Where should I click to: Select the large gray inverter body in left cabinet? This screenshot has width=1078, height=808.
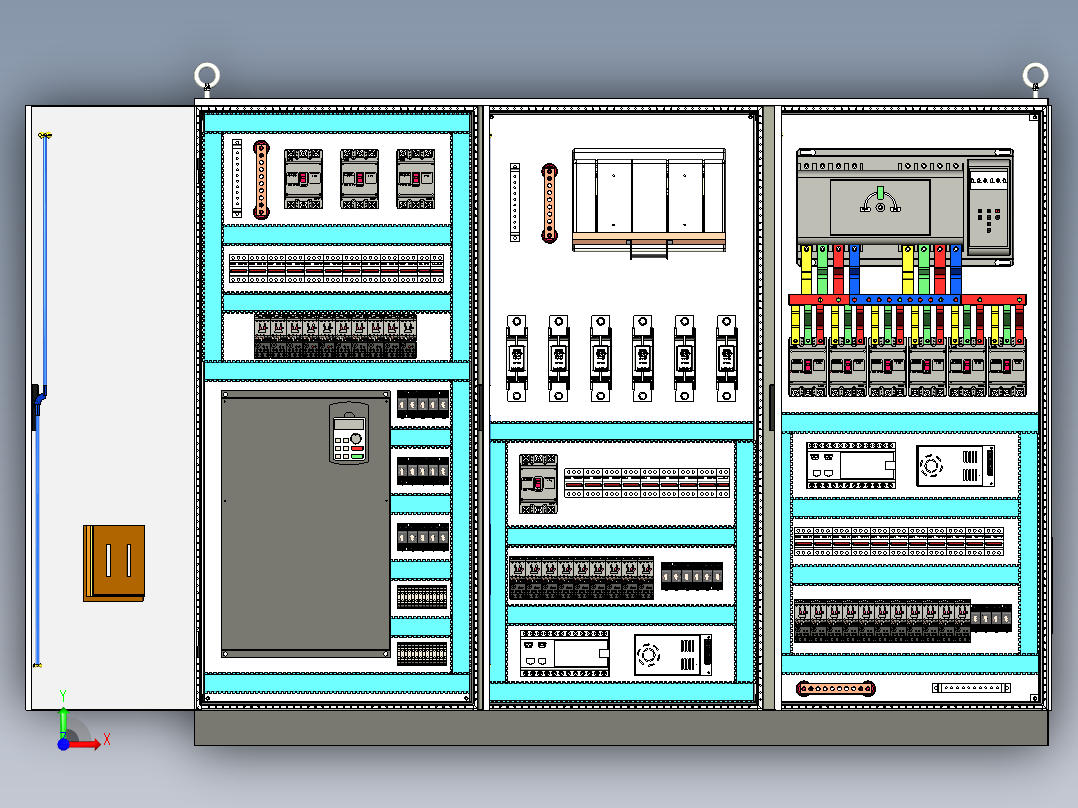[x=306, y=524]
